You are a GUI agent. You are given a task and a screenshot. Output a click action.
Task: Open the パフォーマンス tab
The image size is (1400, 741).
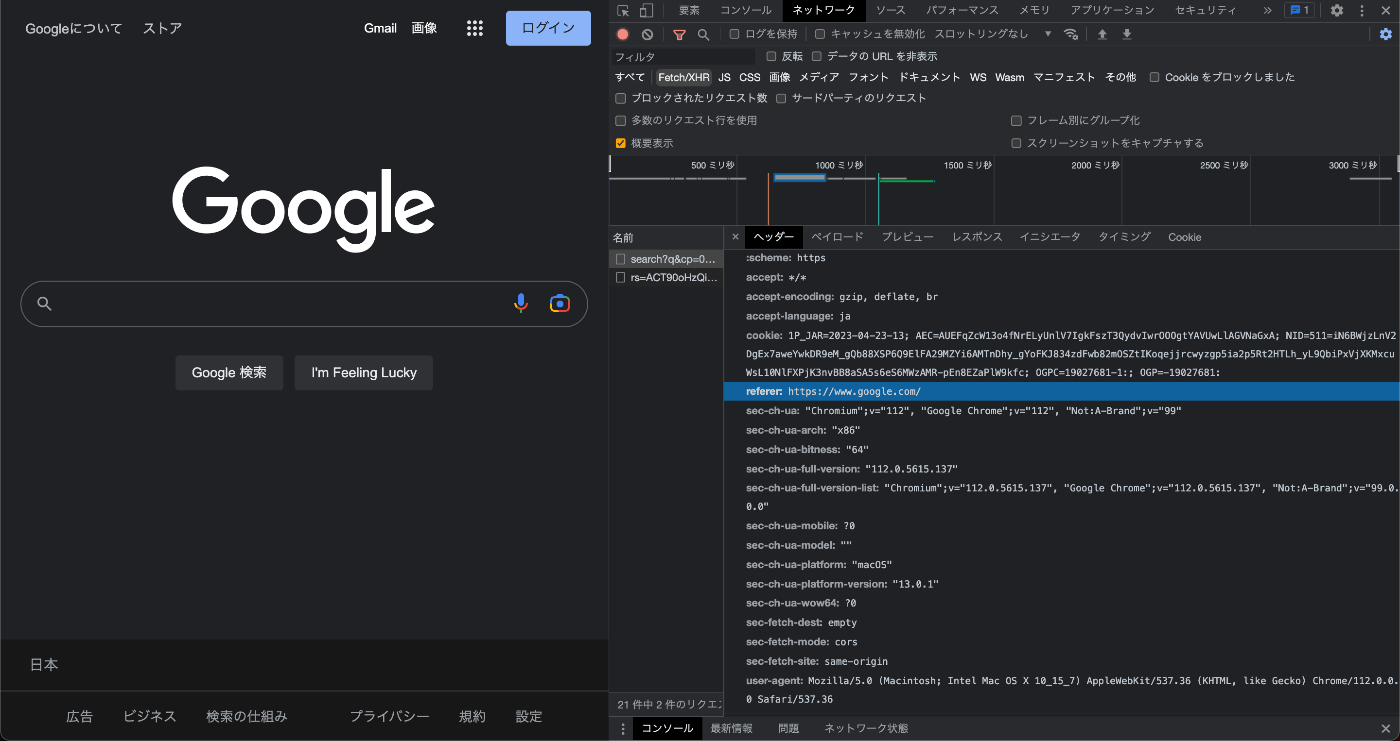(962, 10)
